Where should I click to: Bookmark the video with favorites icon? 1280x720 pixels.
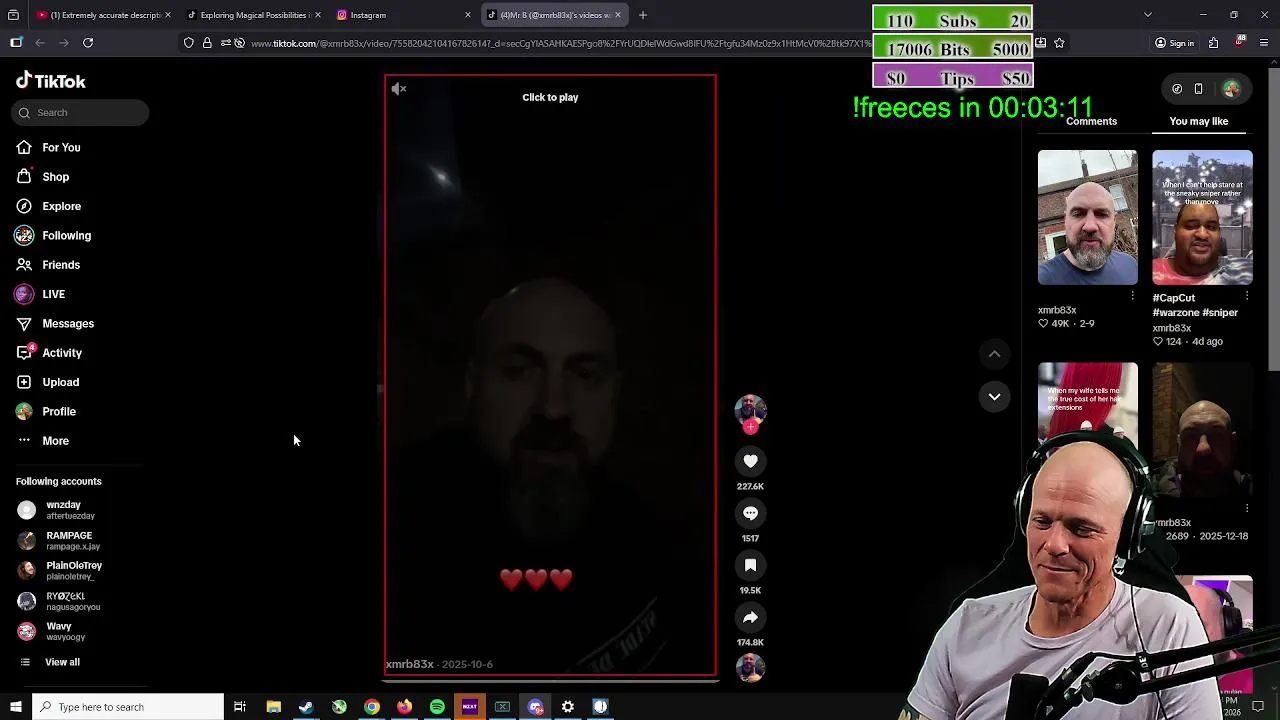tap(750, 565)
